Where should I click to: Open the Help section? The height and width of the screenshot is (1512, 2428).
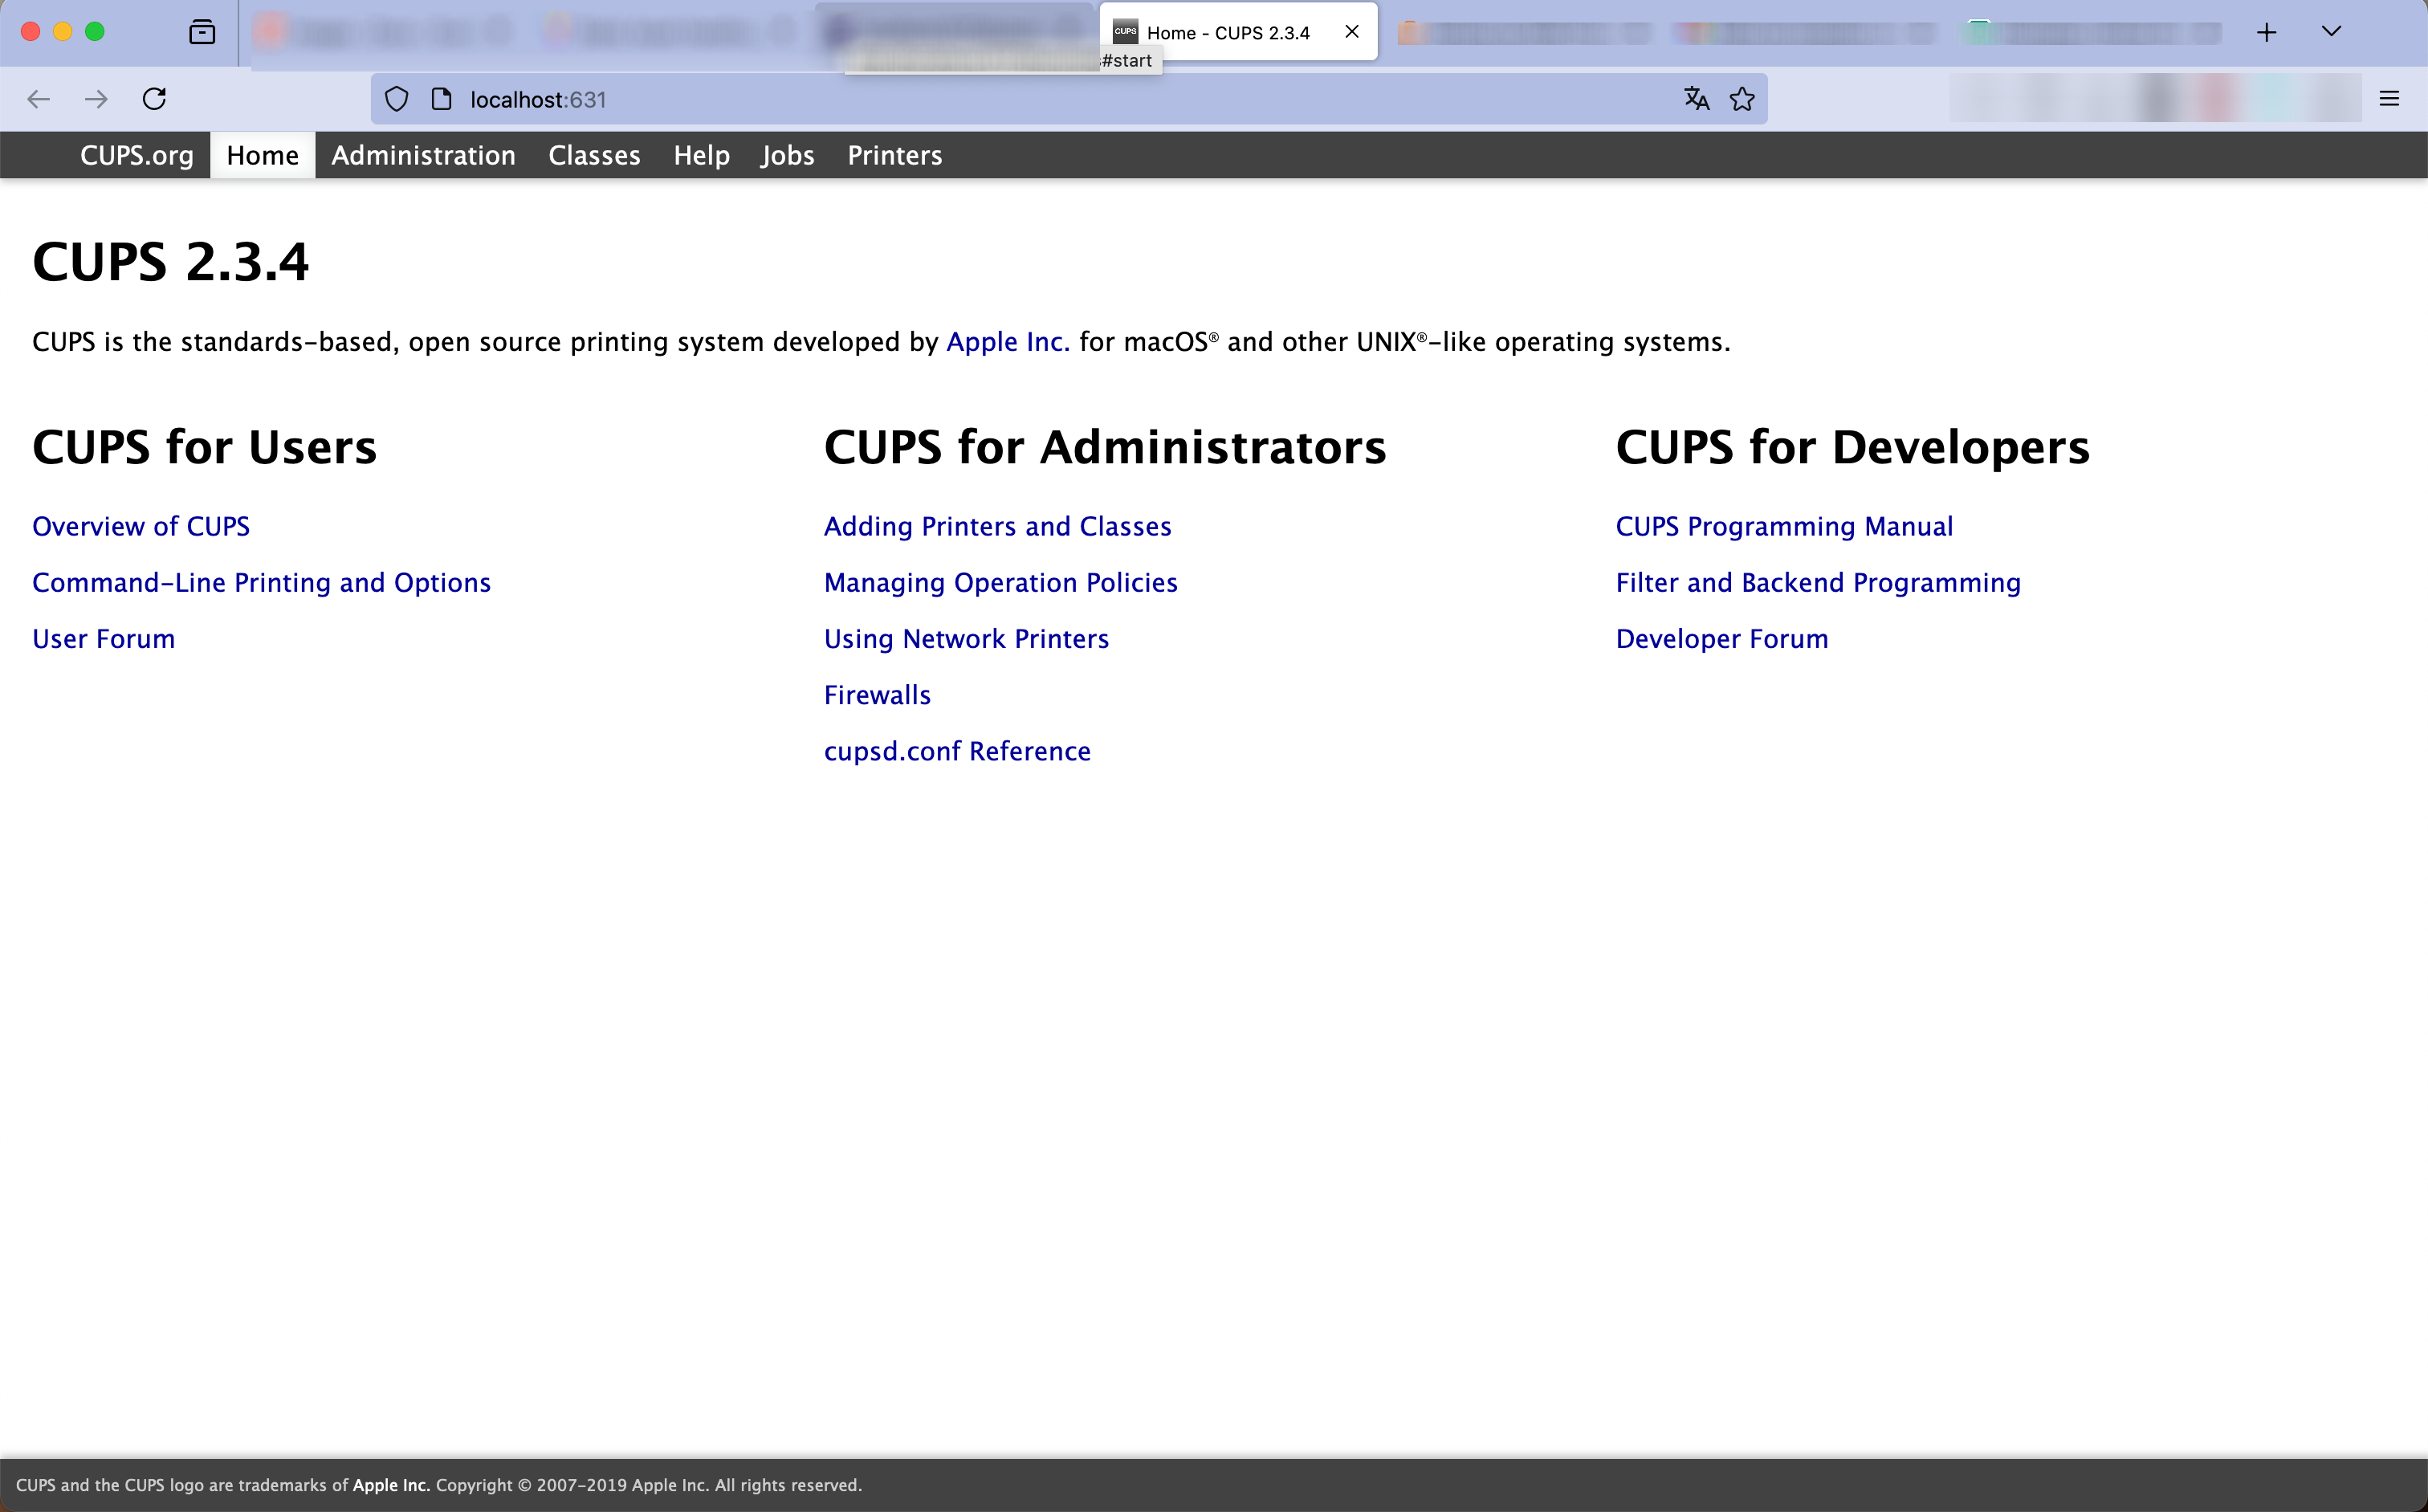pyautogui.click(x=701, y=155)
